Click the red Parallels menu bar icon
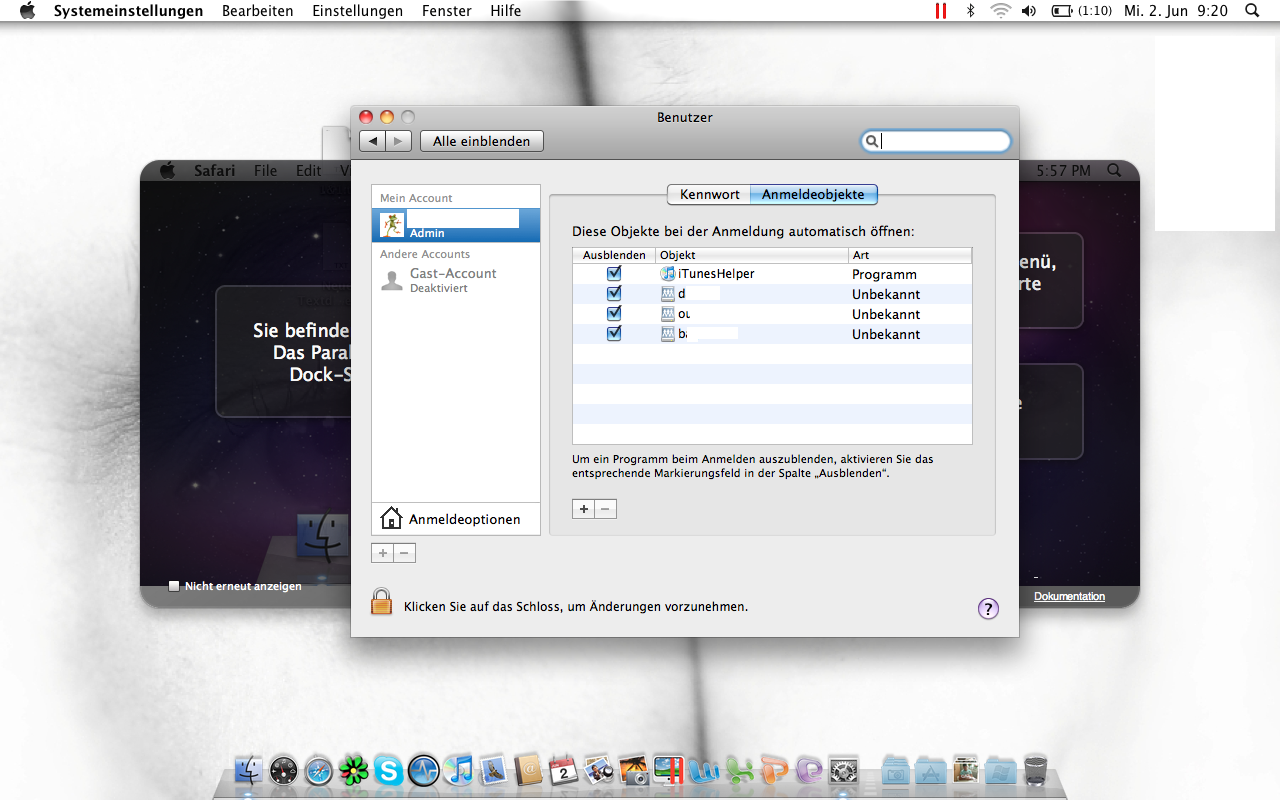This screenshot has width=1280, height=800. [940, 11]
